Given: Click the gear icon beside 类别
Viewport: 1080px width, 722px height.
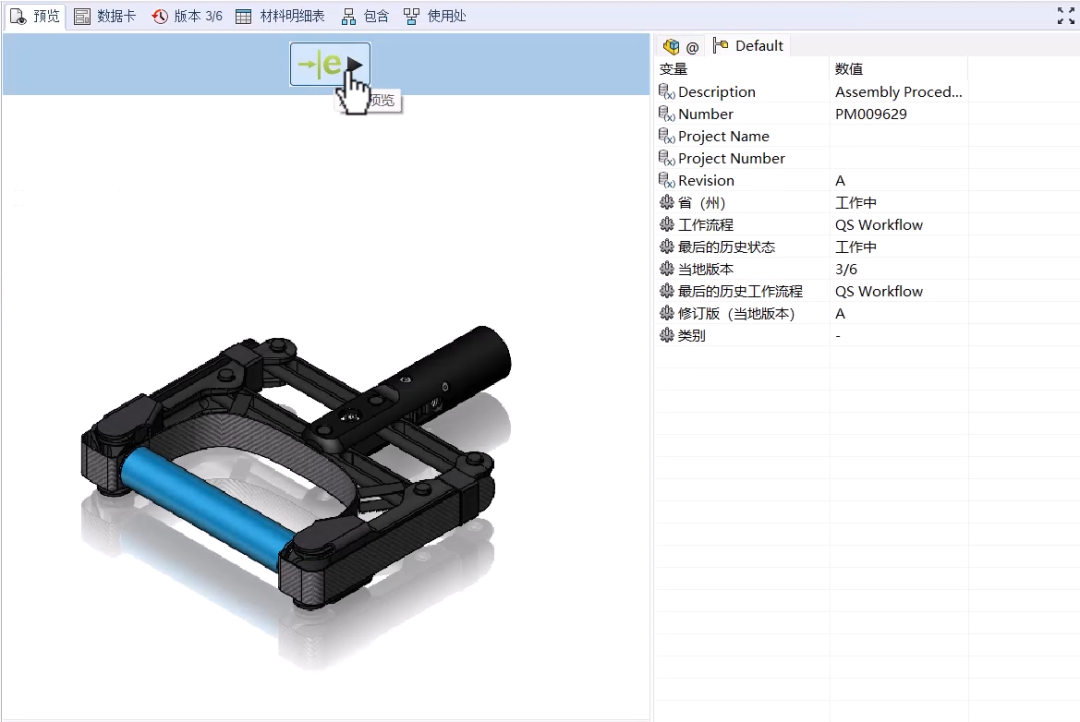Looking at the screenshot, I should pyautogui.click(x=667, y=335).
